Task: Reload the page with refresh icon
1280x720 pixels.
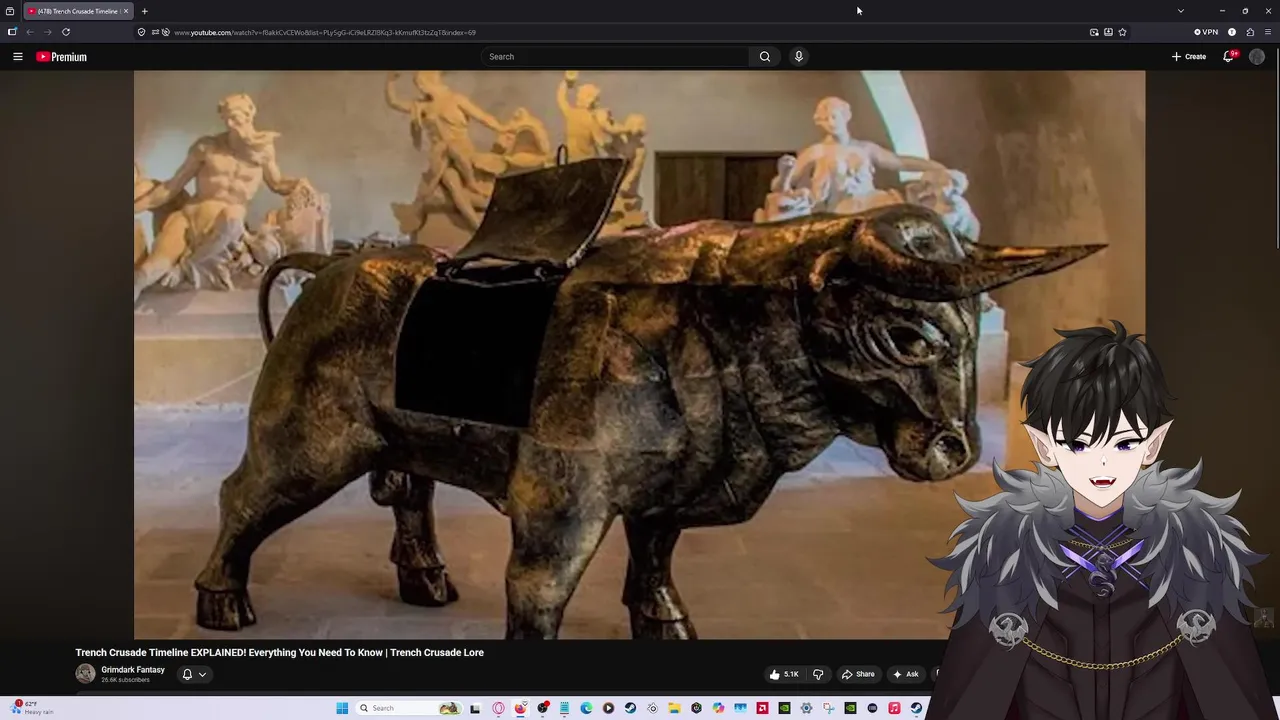Action: 66,32
